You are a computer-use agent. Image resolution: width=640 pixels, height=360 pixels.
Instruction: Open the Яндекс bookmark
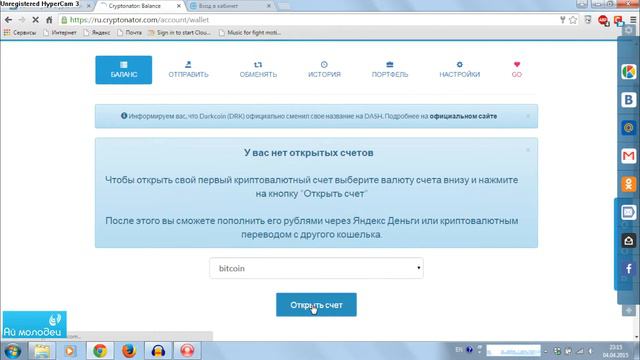coord(97,33)
